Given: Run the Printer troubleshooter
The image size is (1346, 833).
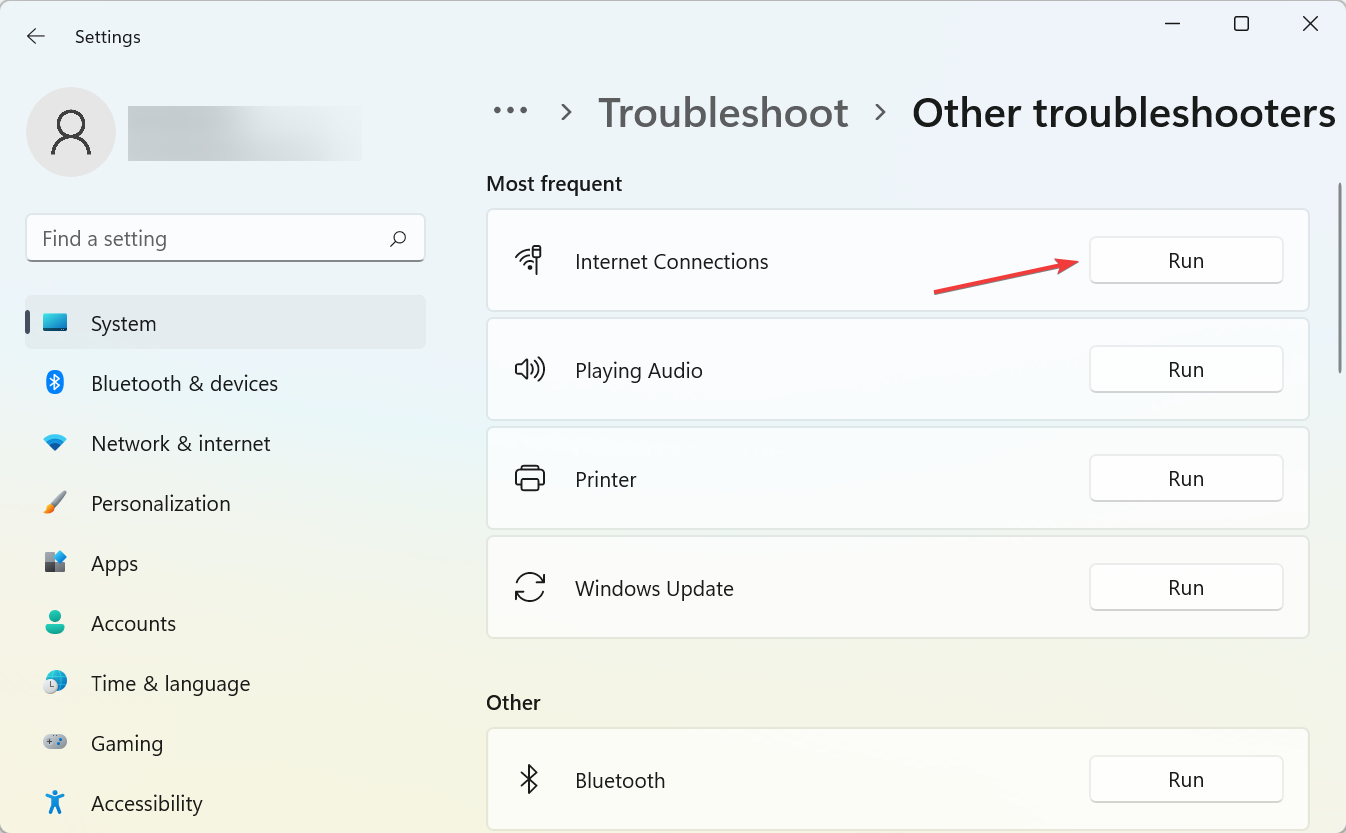Looking at the screenshot, I should [x=1185, y=479].
